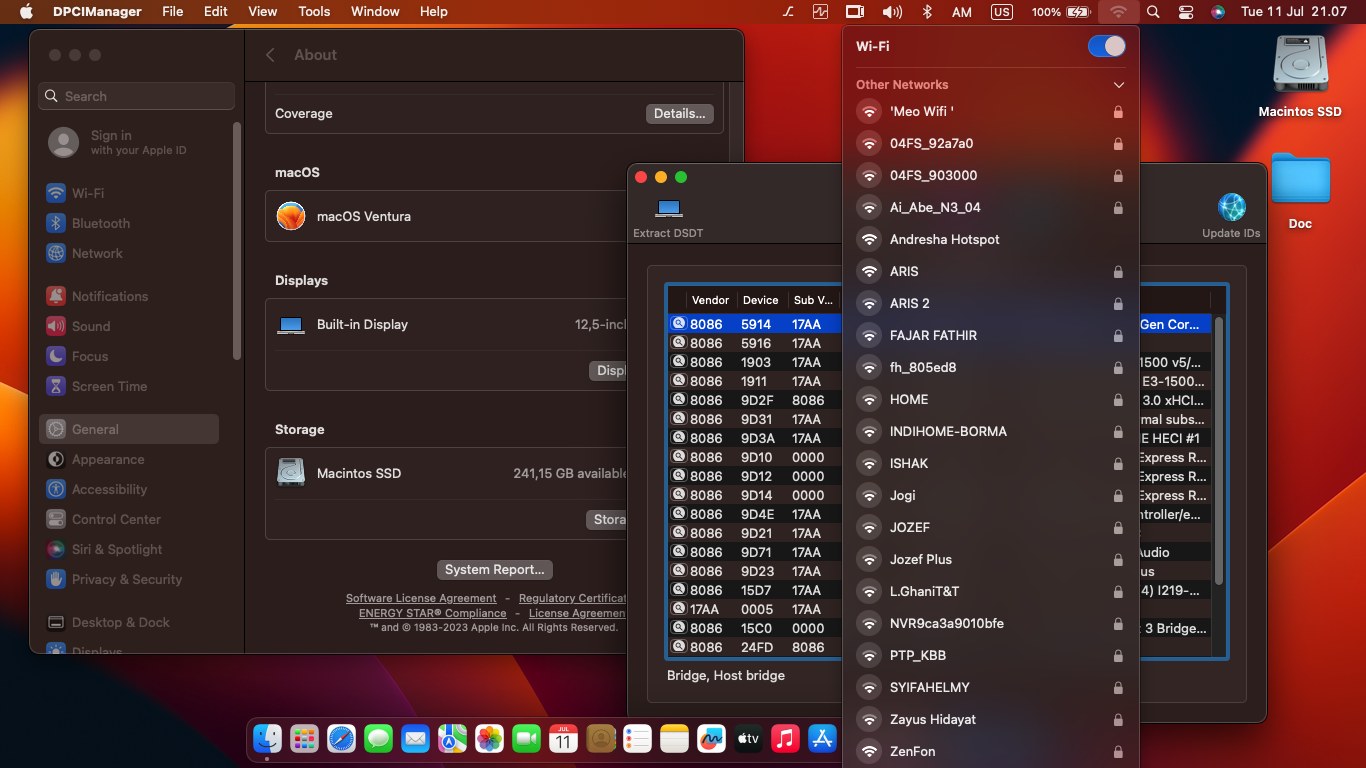The image size is (1366, 768).
Task: Click the Siri icon in menu bar
Action: (1218, 12)
